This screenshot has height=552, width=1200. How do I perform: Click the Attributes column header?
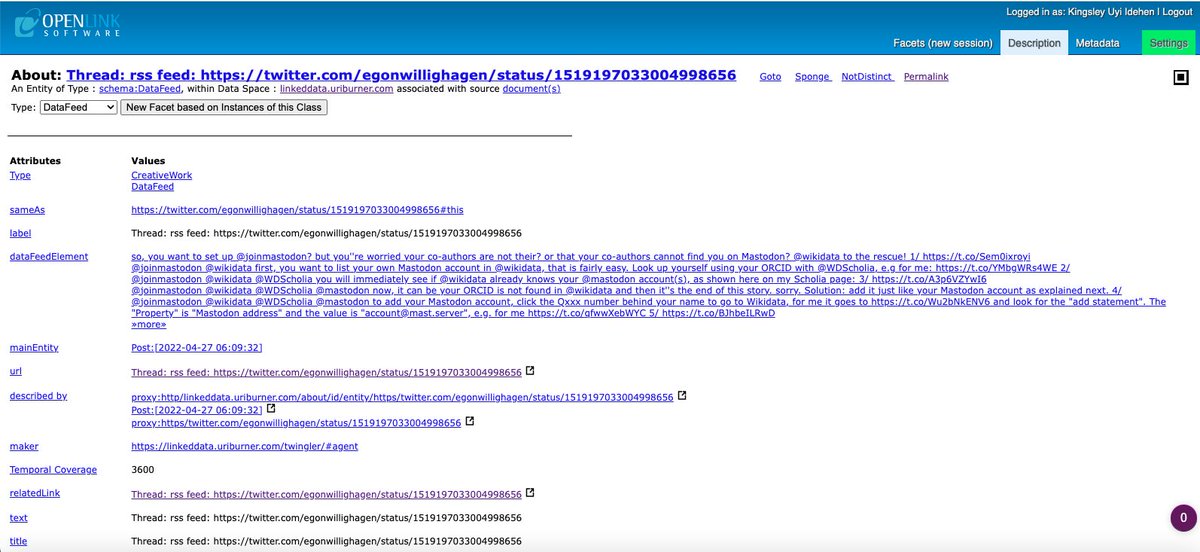coord(35,160)
